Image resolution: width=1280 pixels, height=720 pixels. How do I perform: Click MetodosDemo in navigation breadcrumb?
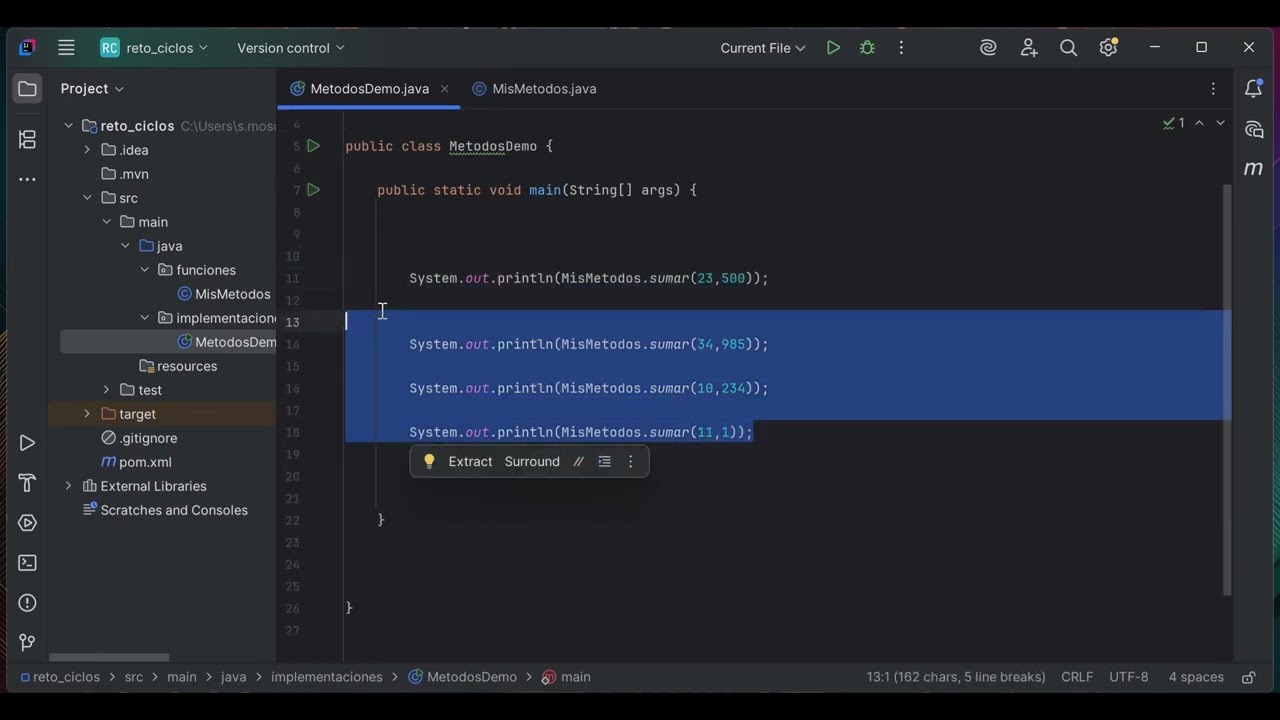(x=463, y=677)
